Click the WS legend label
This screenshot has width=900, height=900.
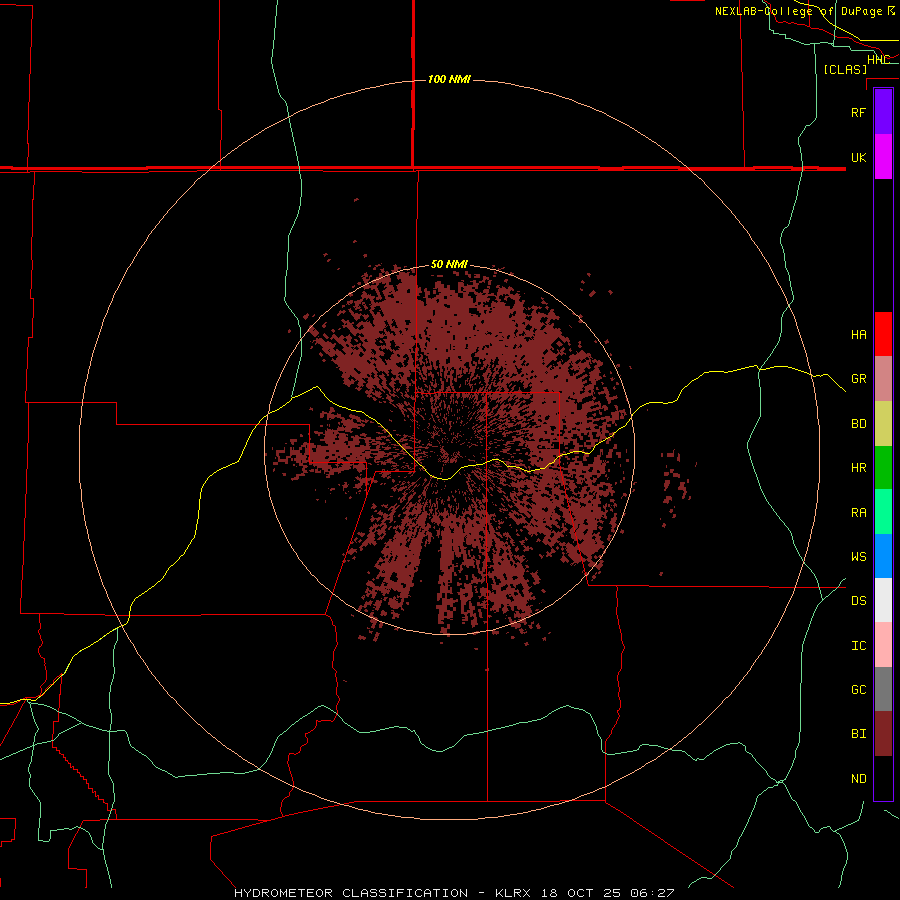pyautogui.click(x=858, y=557)
